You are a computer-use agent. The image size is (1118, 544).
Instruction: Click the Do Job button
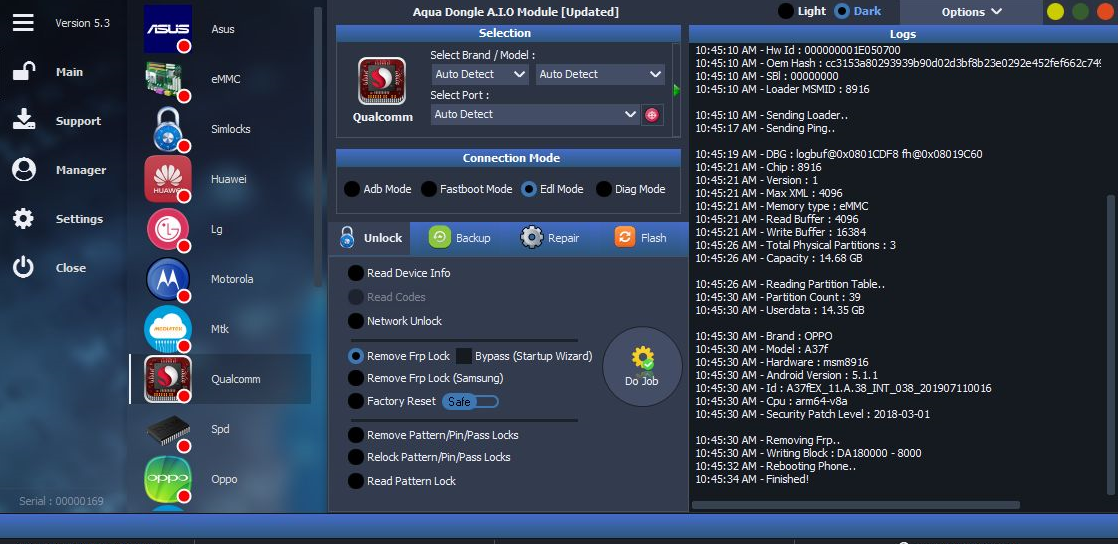click(x=642, y=366)
